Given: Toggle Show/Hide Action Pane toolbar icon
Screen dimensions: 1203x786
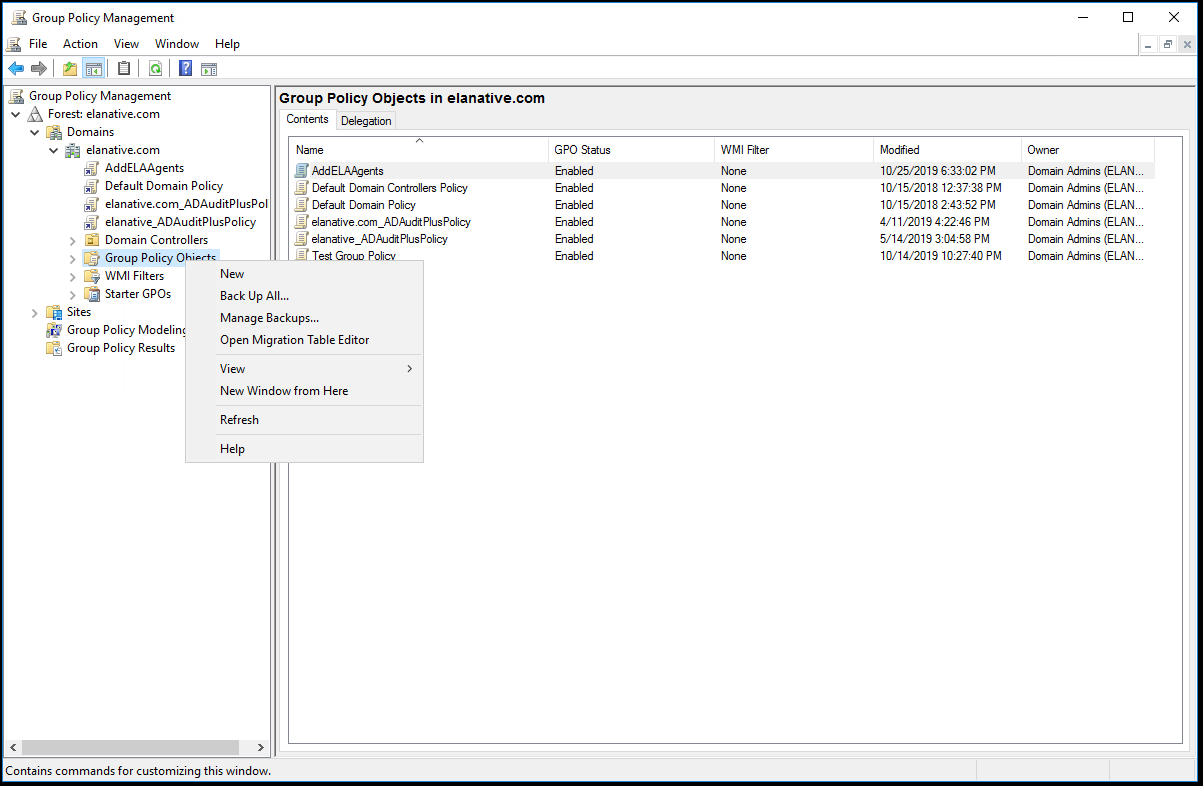Looking at the screenshot, I should coord(209,69).
